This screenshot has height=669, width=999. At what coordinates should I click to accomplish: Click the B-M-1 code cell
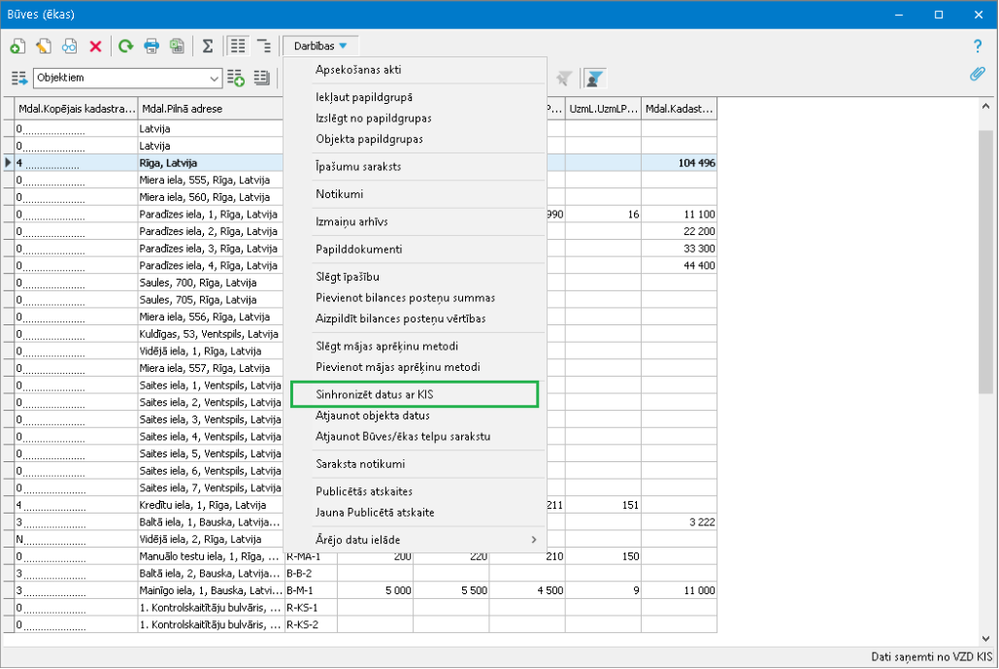[311, 591]
